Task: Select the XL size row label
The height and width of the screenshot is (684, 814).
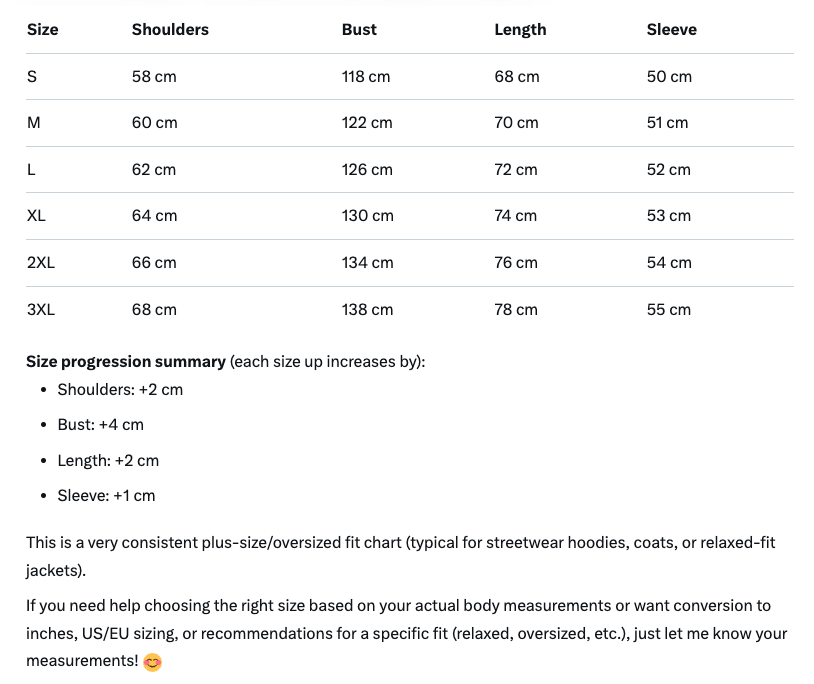Action: pyautogui.click(x=36, y=216)
